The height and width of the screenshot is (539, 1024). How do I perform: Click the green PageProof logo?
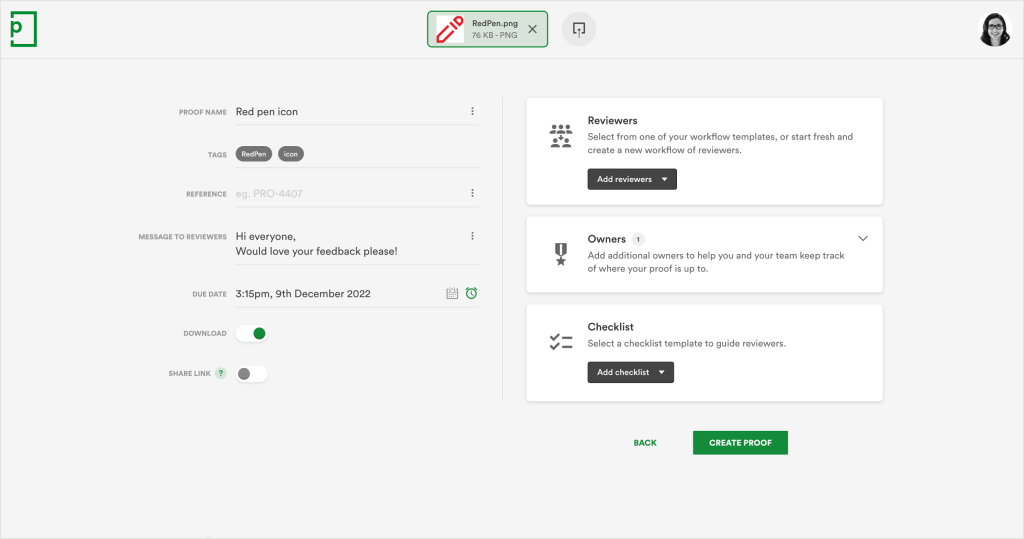(x=24, y=29)
